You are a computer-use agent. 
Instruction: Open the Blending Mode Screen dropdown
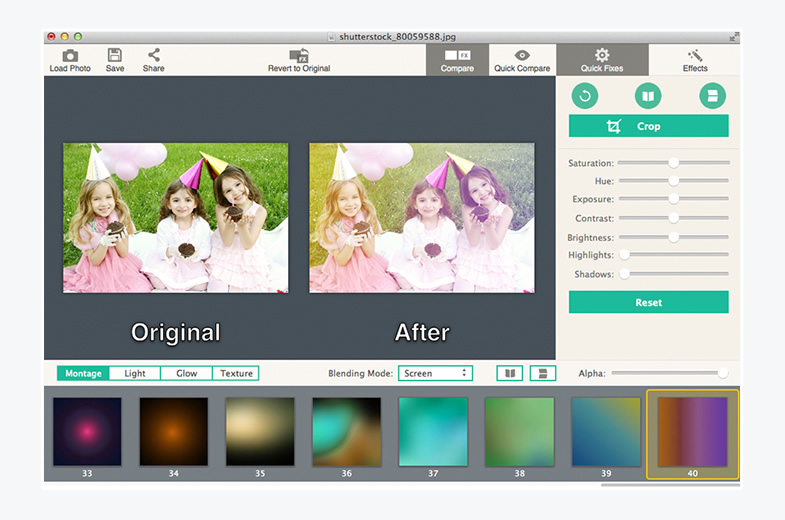coord(435,373)
